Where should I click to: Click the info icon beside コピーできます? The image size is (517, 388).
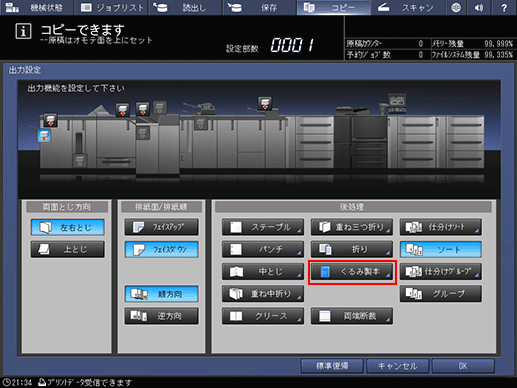point(23,31)
